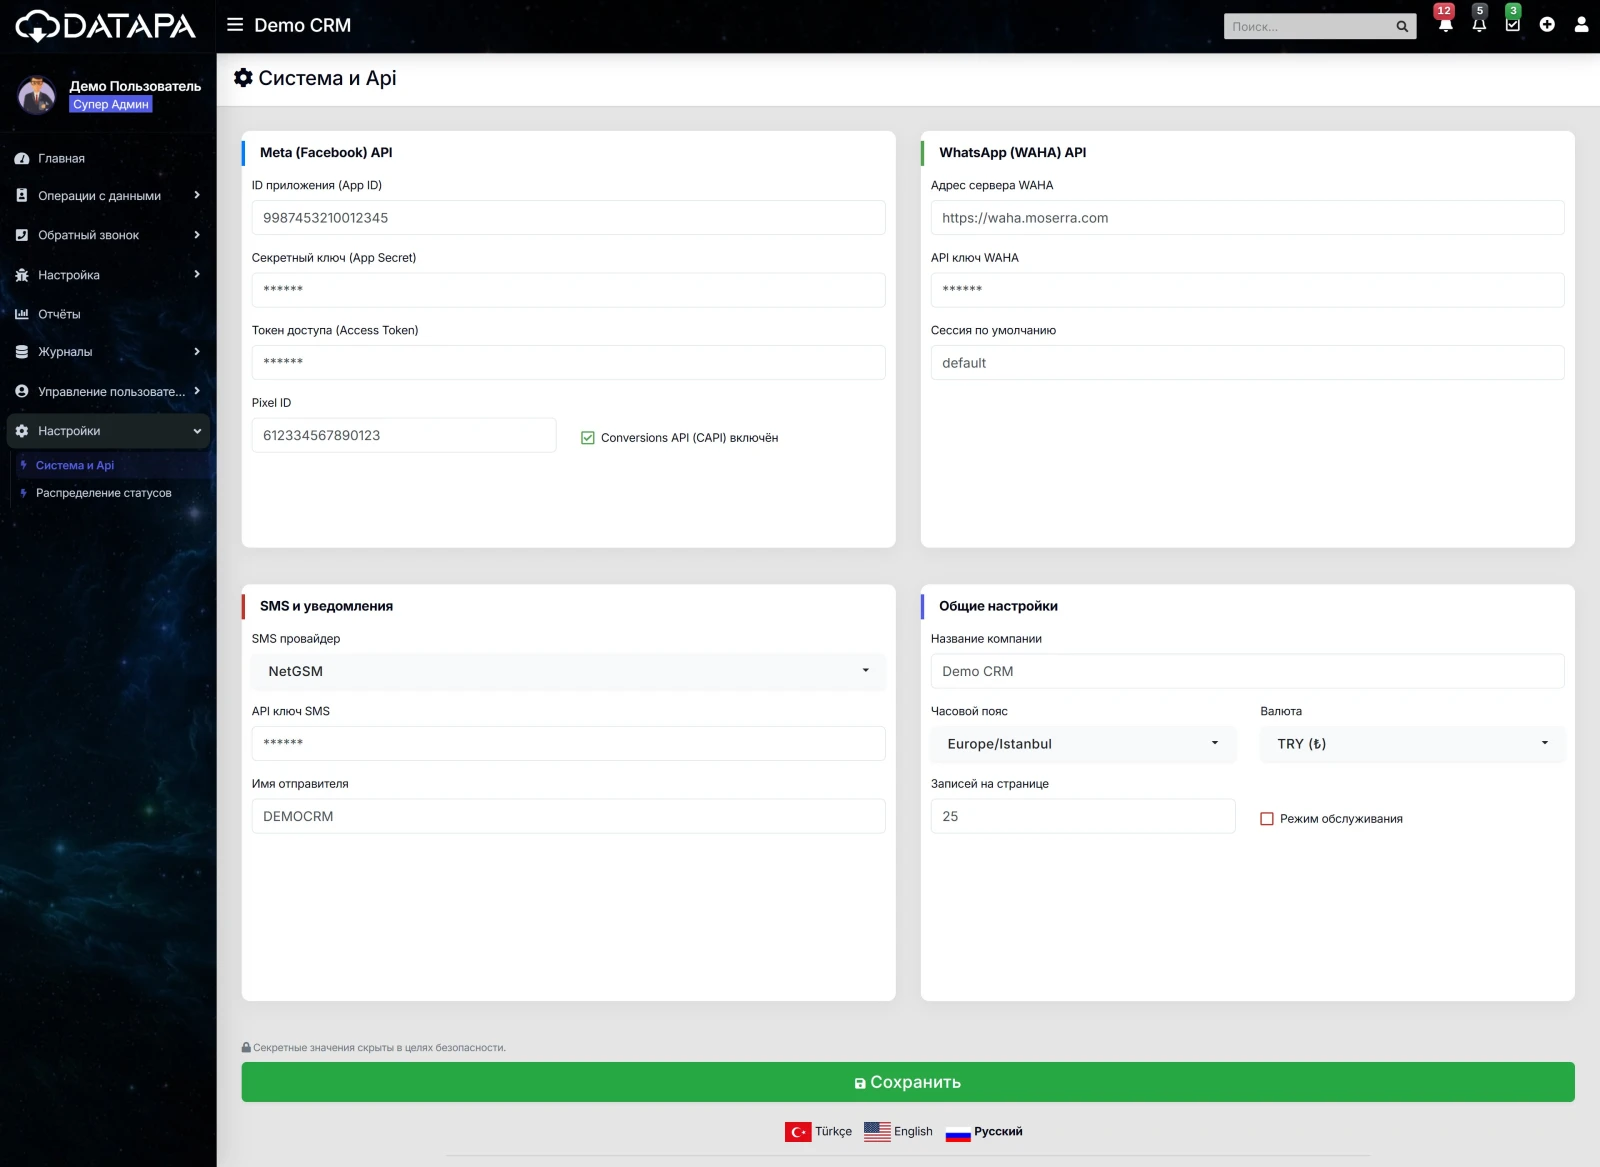
Task: Collapse the Настройки menu chevron
Action: 197,431
